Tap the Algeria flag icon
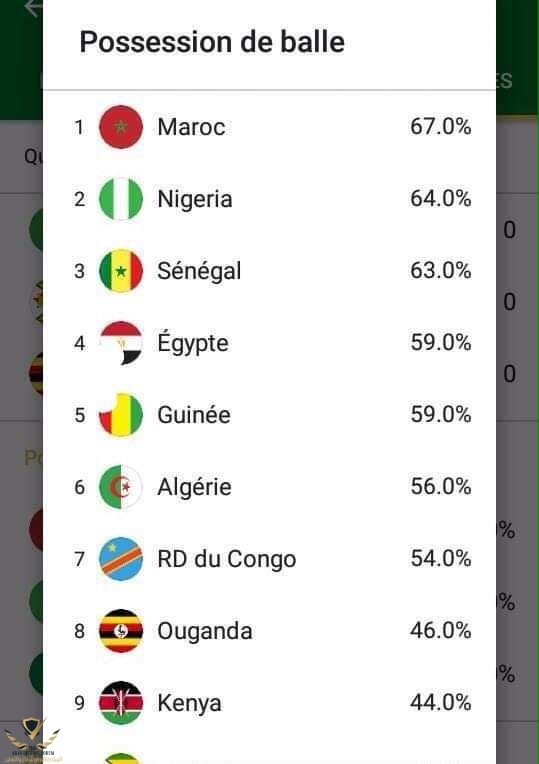 (121, 487)
